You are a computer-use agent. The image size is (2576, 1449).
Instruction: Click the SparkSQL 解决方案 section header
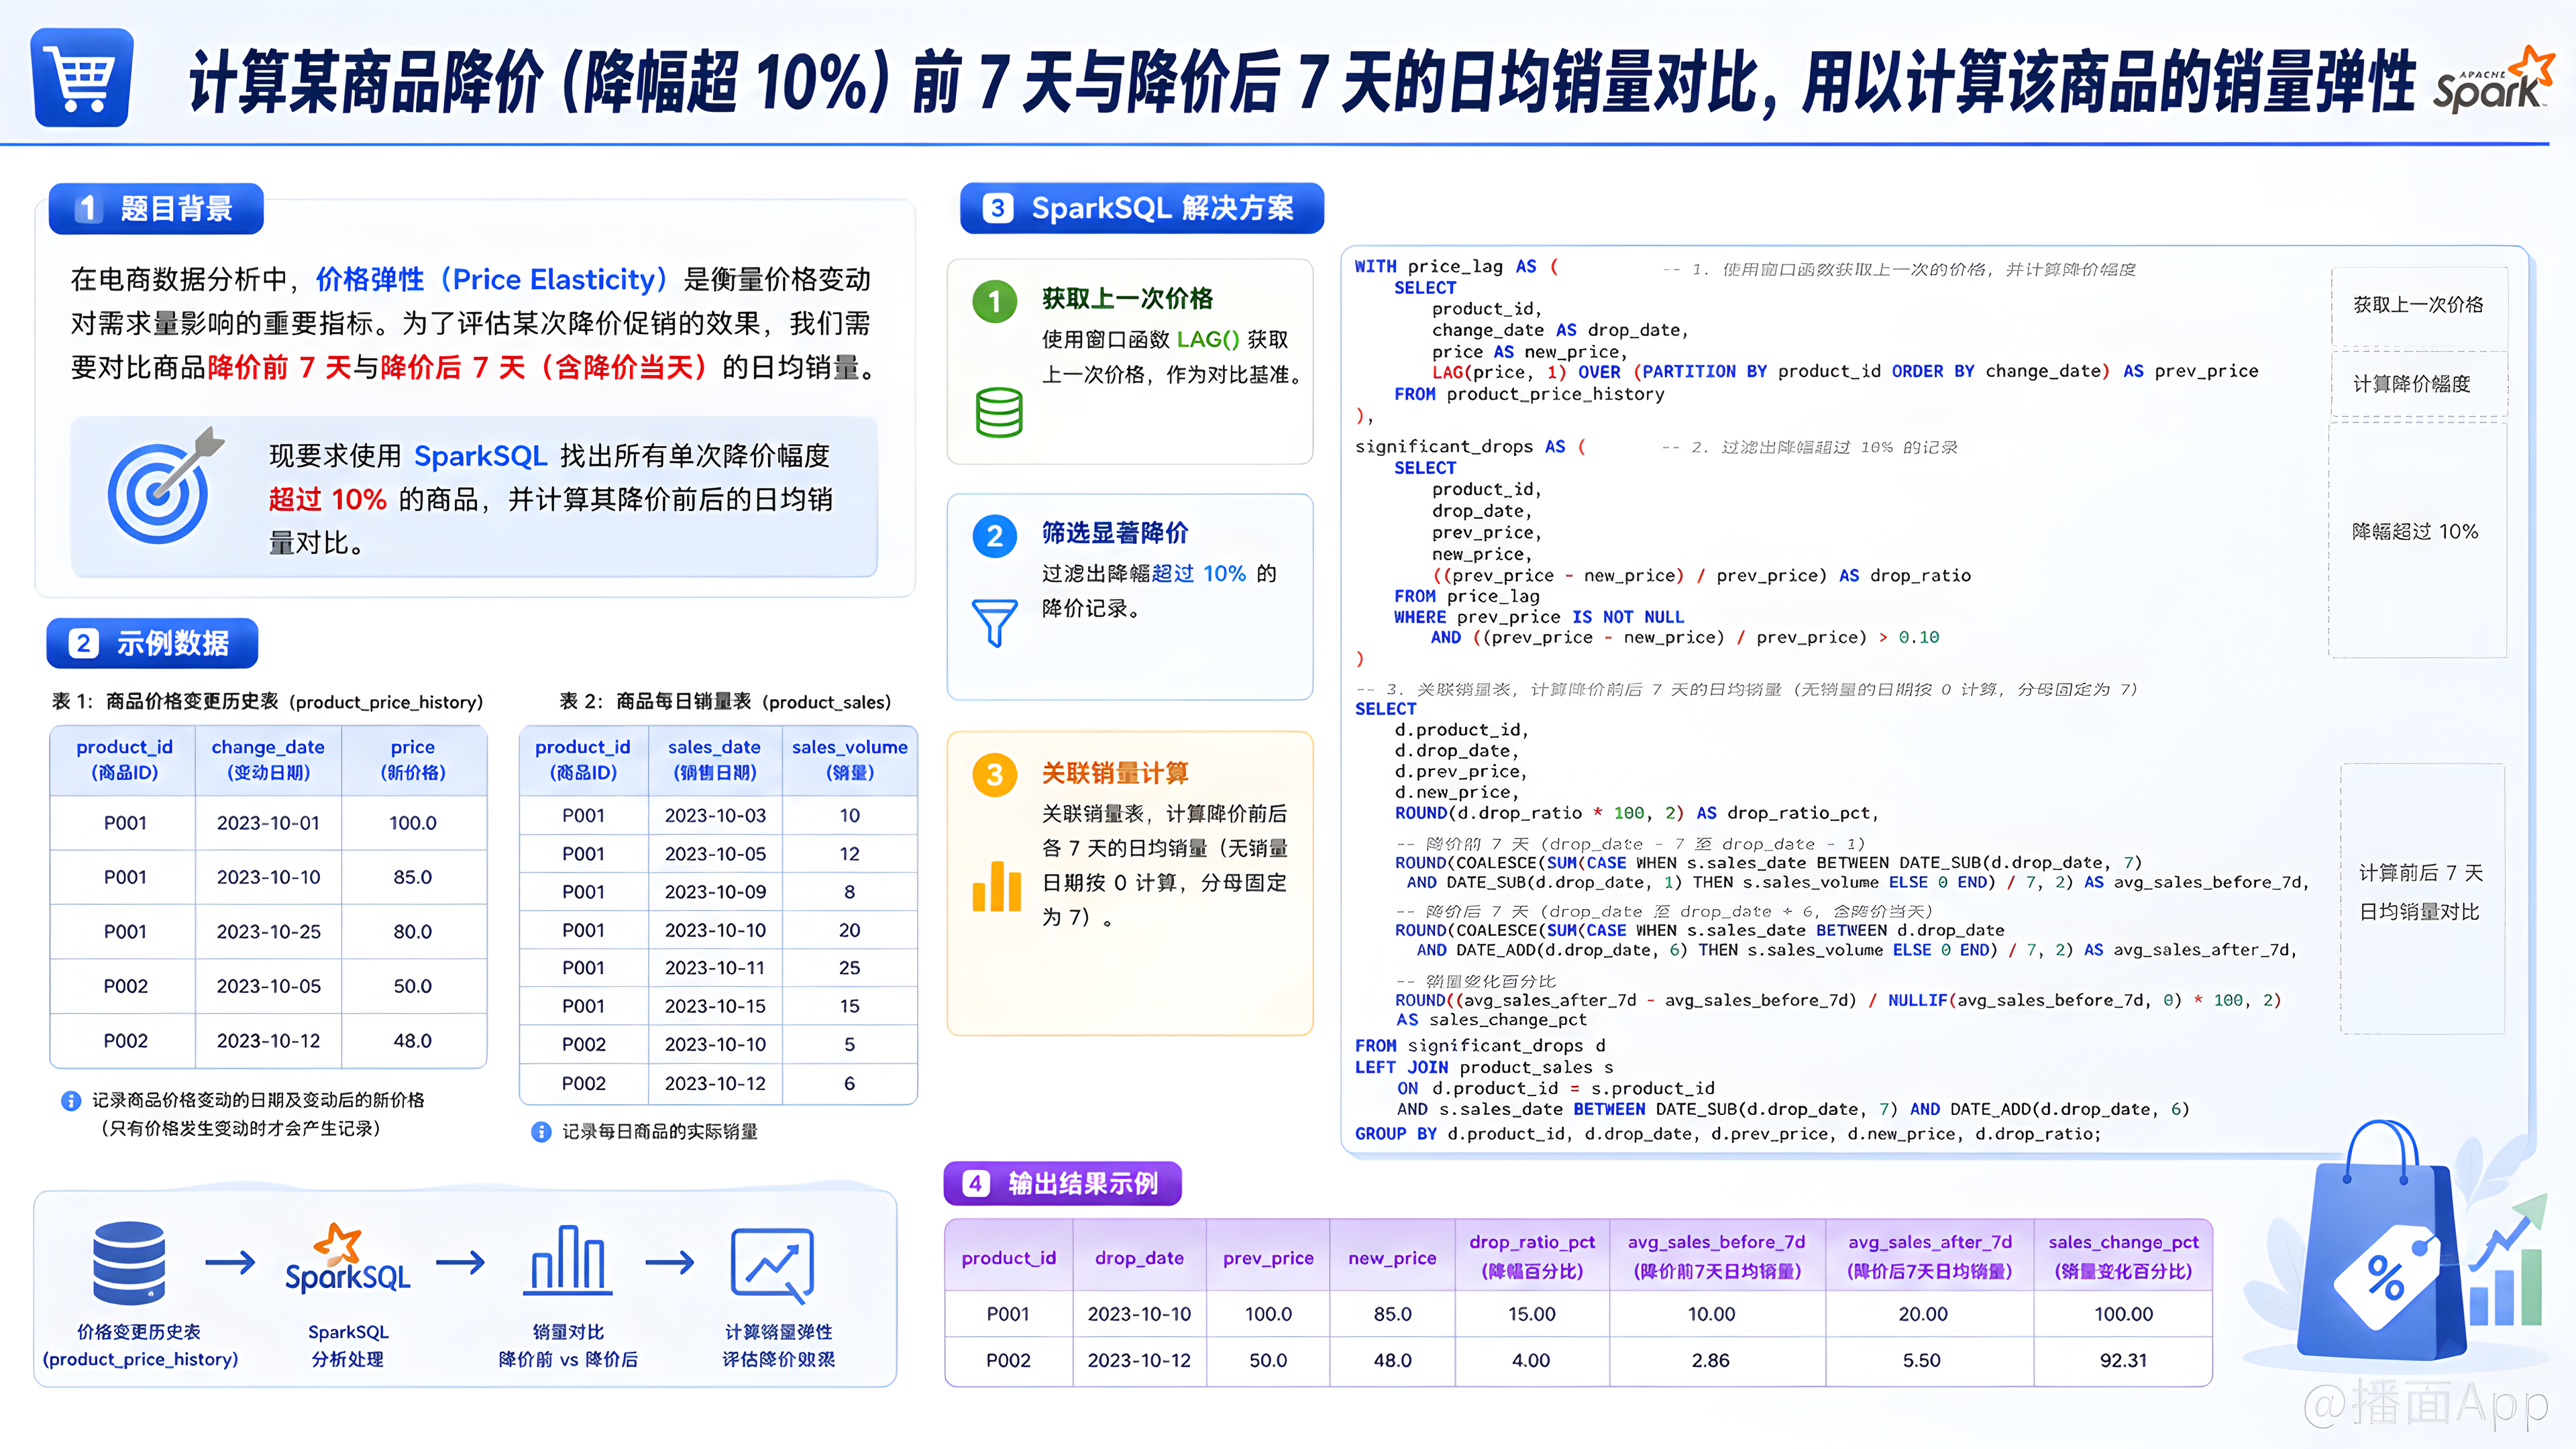coord(1142,208)
